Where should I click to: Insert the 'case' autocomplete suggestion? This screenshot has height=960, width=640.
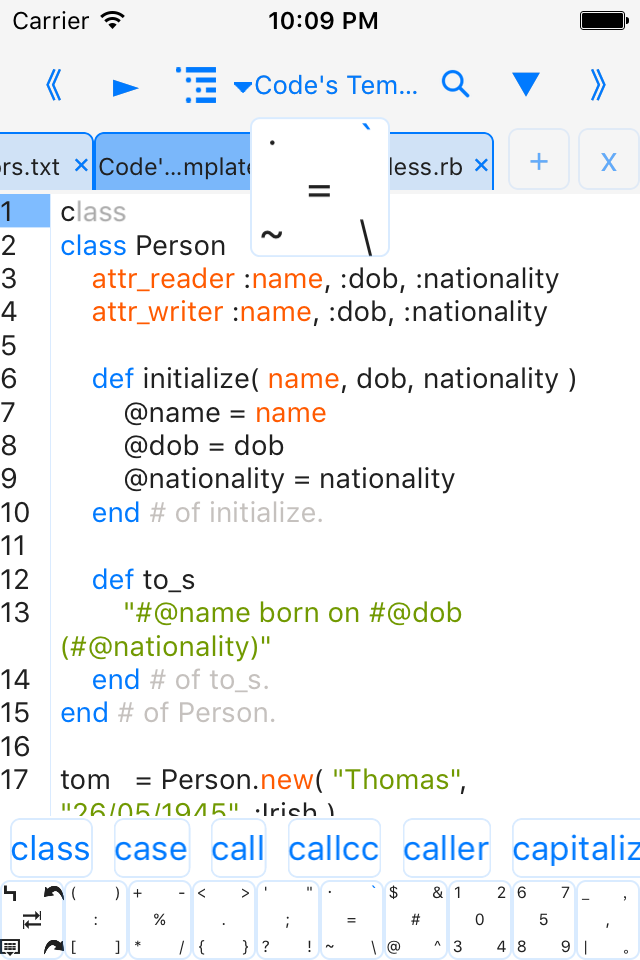151,848
